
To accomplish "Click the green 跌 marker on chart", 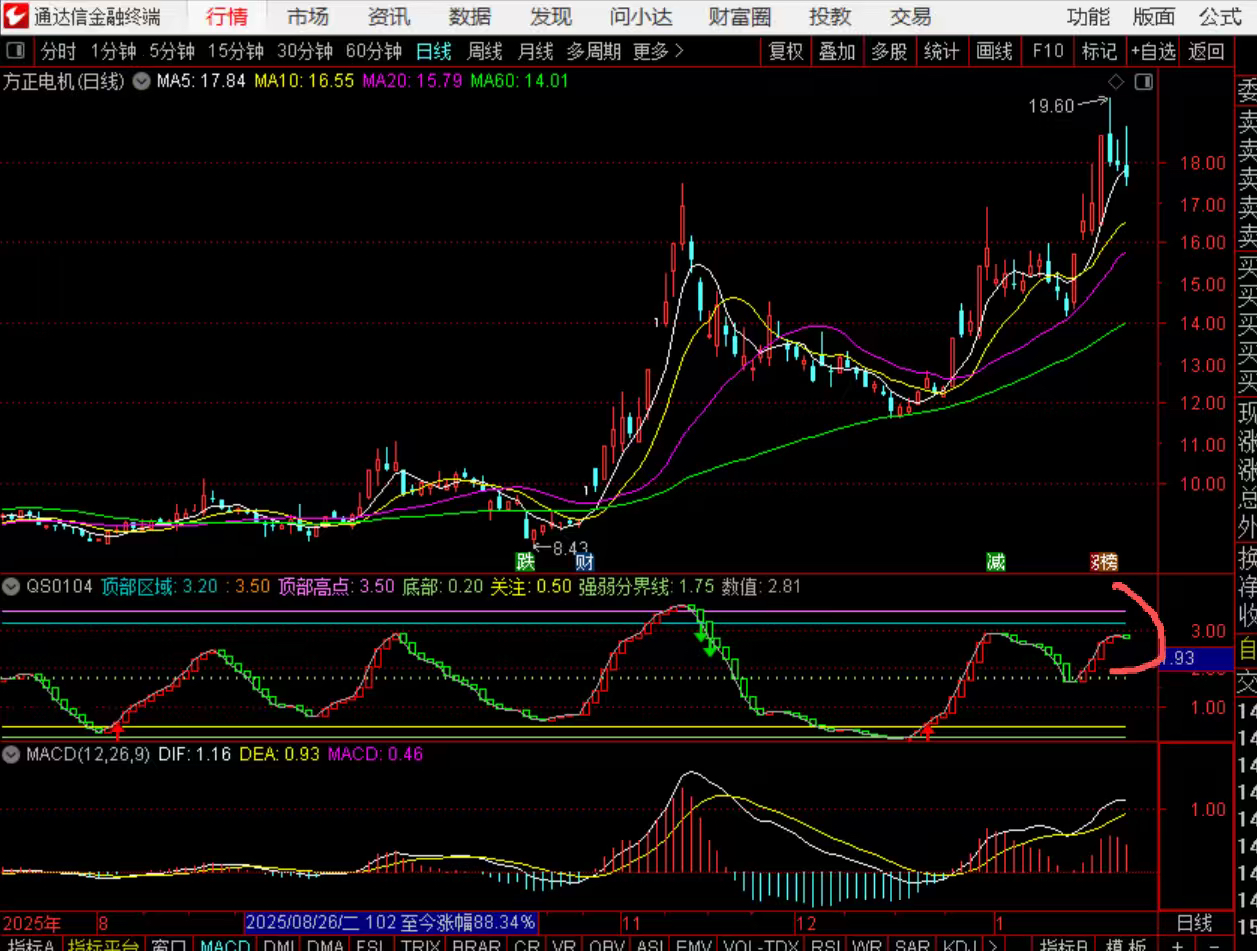I will [x=525, y=561].
